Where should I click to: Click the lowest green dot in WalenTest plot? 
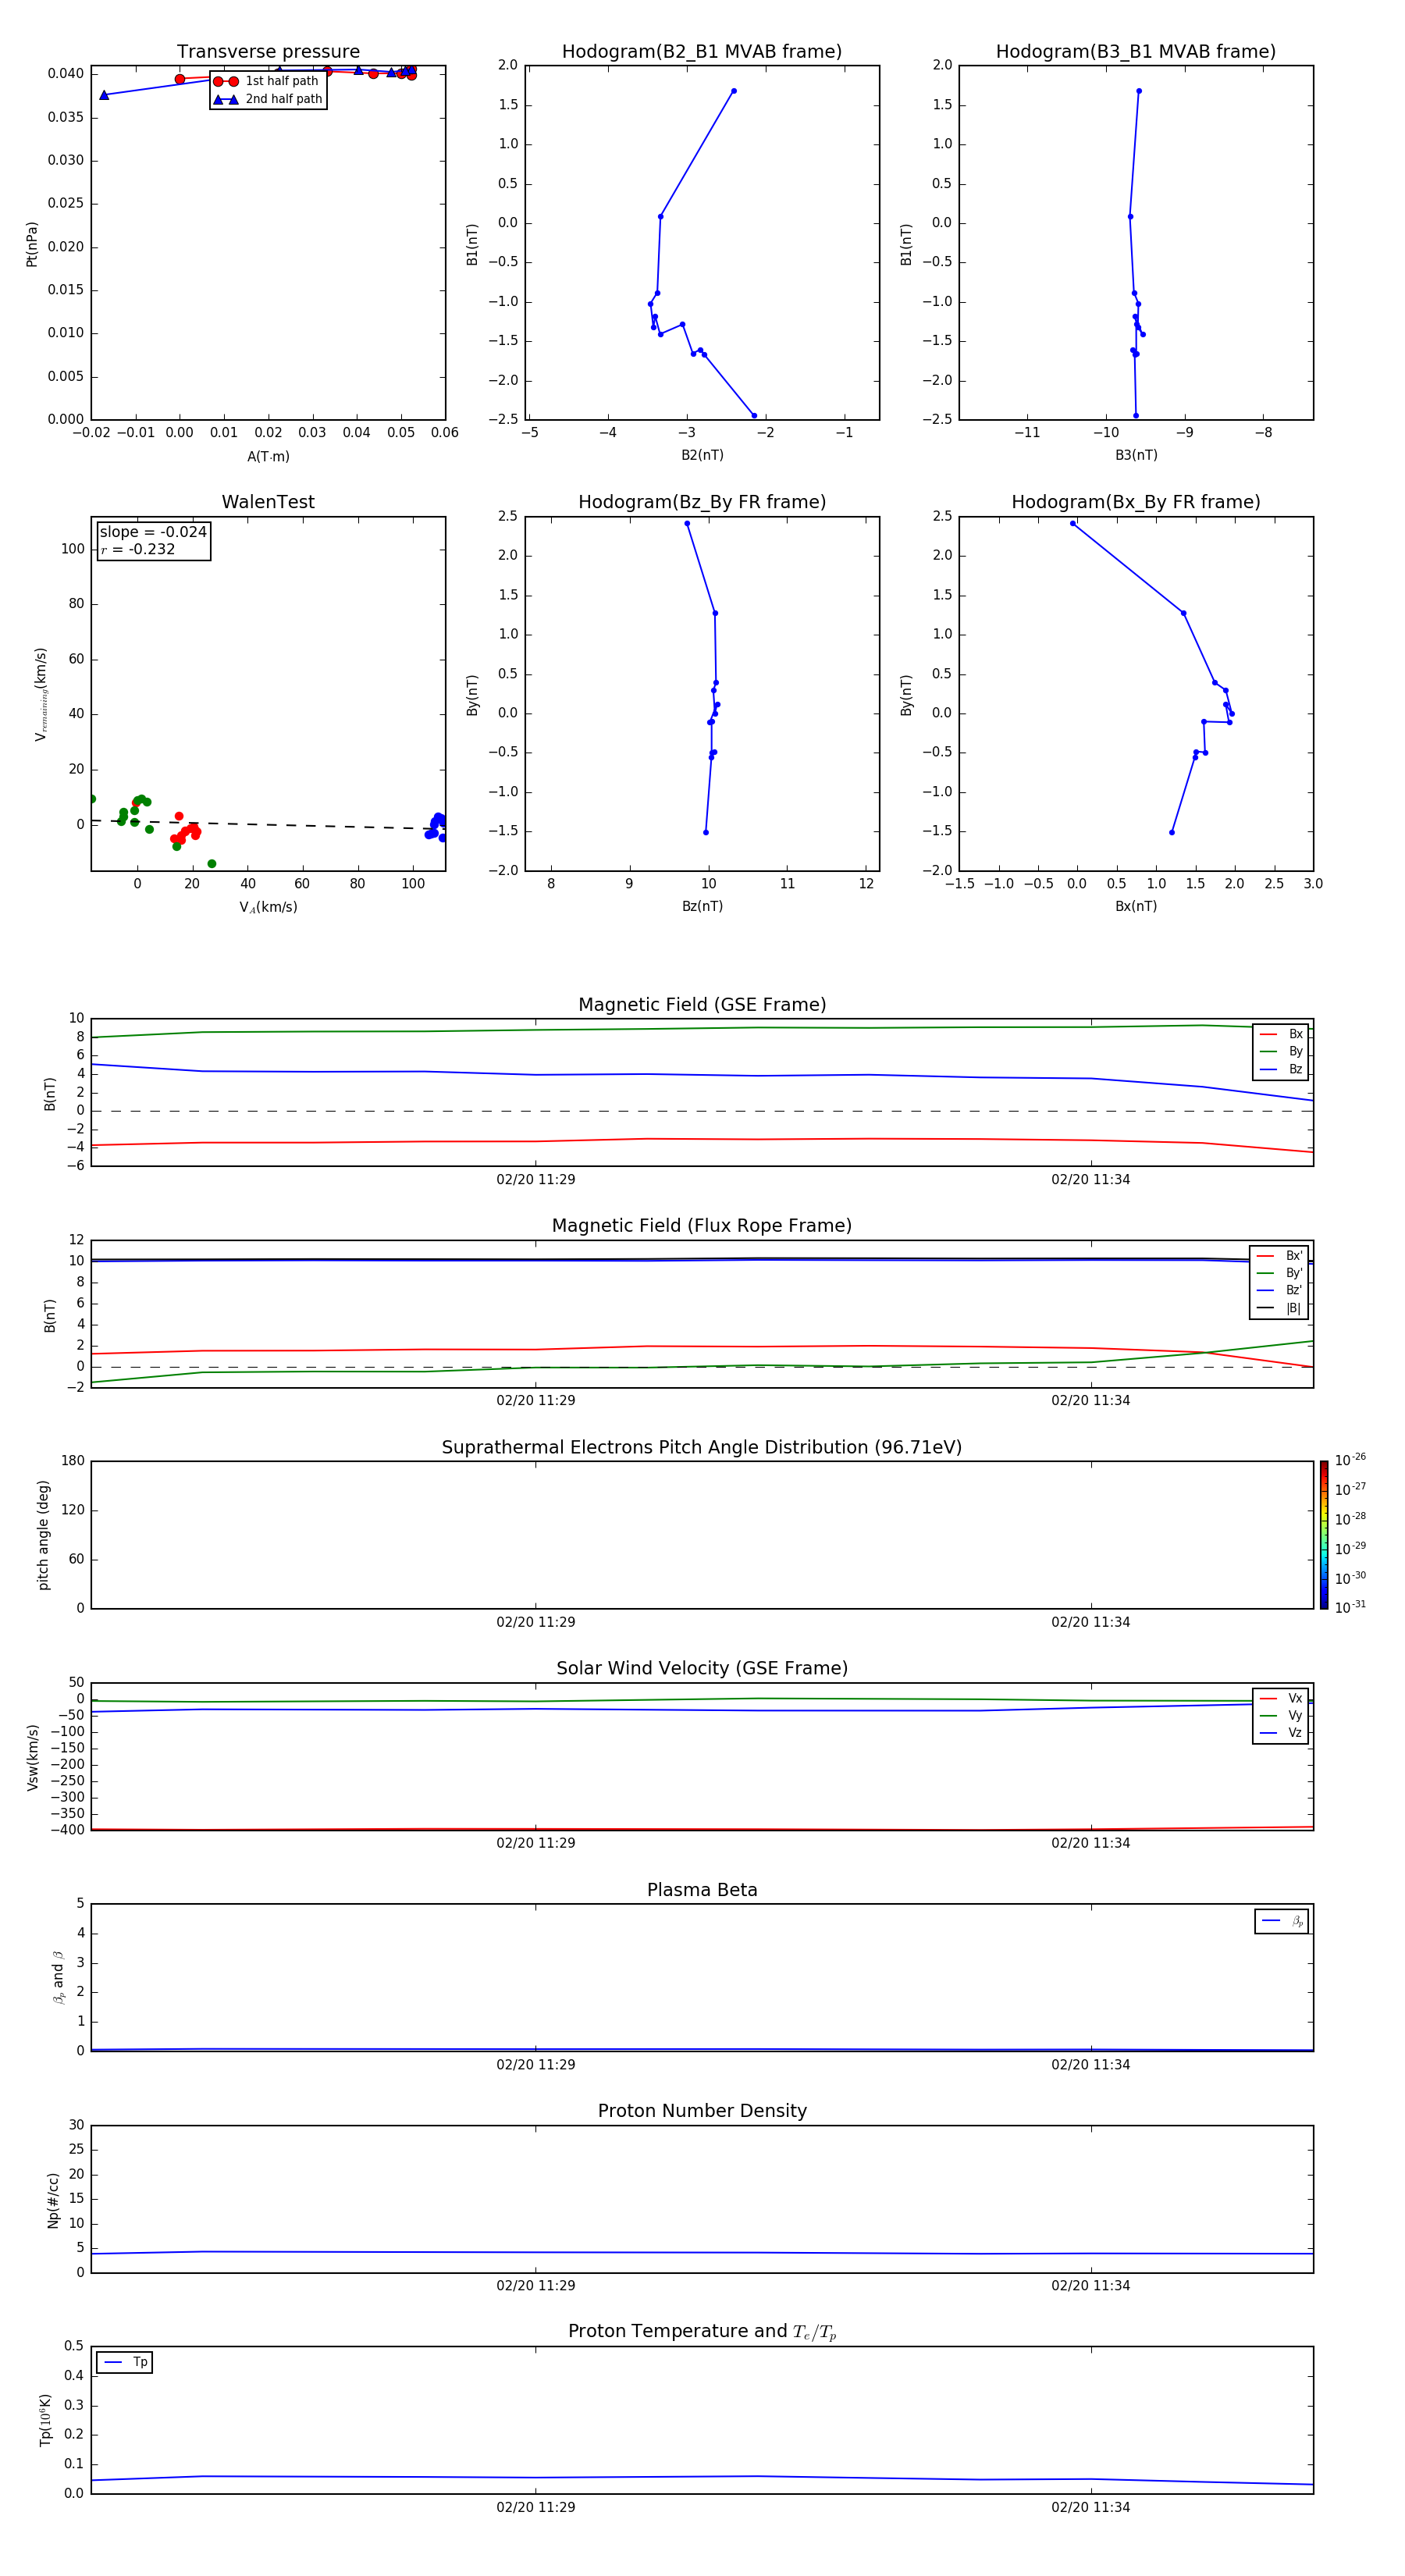coord(212,864)
